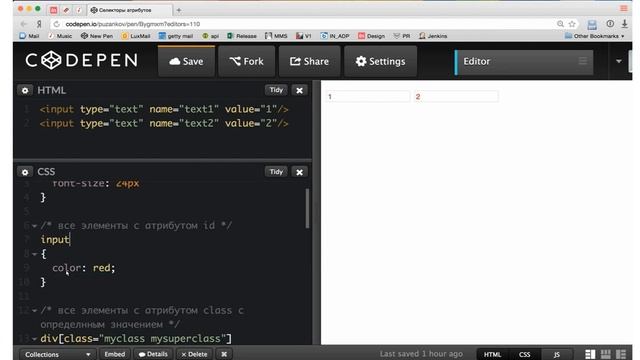The height and width of the screenshot is (360, 640).
Task: Select the second pinned tab
Action: pos(66,10)
